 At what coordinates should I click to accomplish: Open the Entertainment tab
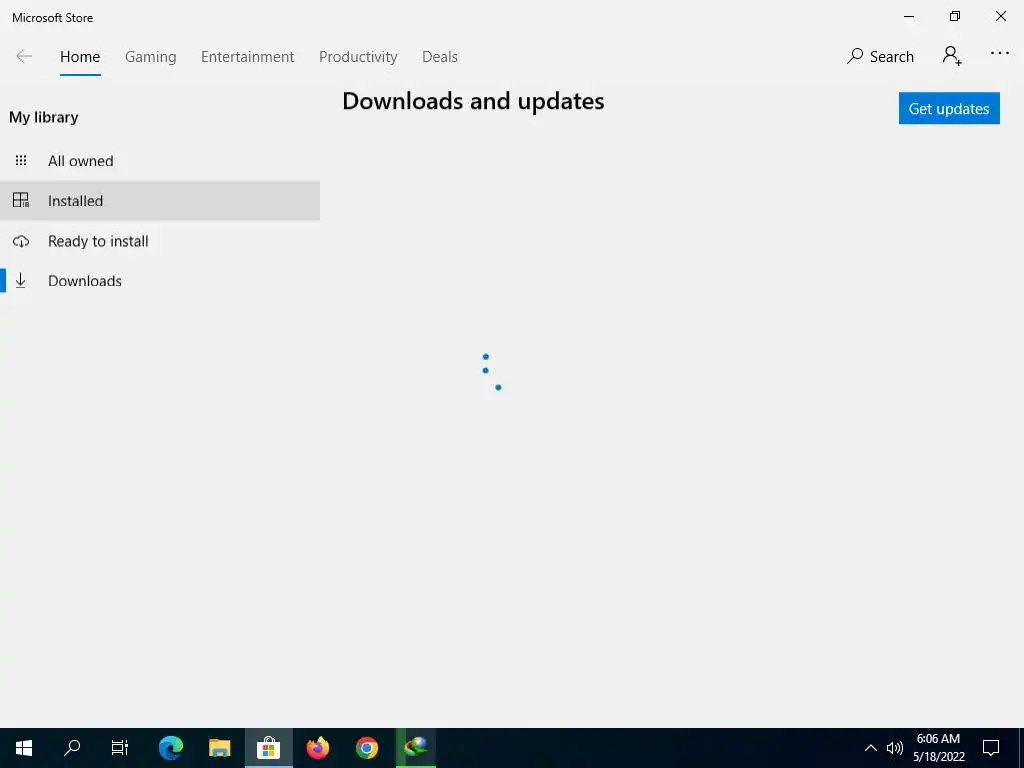[248, 57]
